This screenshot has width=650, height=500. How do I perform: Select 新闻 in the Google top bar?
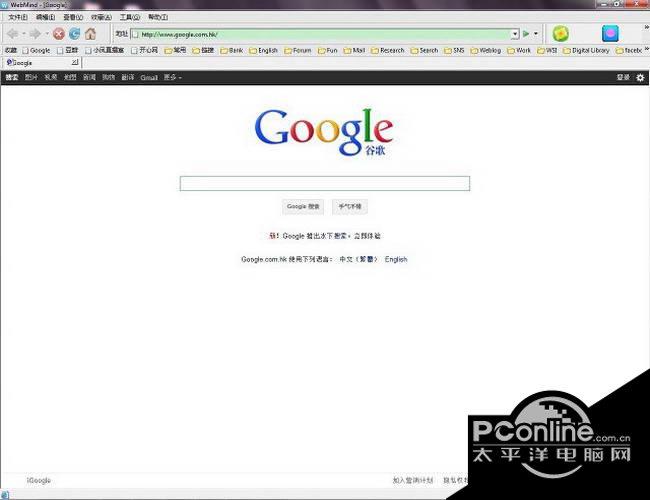pyautogui.click(x=89, y=78)
